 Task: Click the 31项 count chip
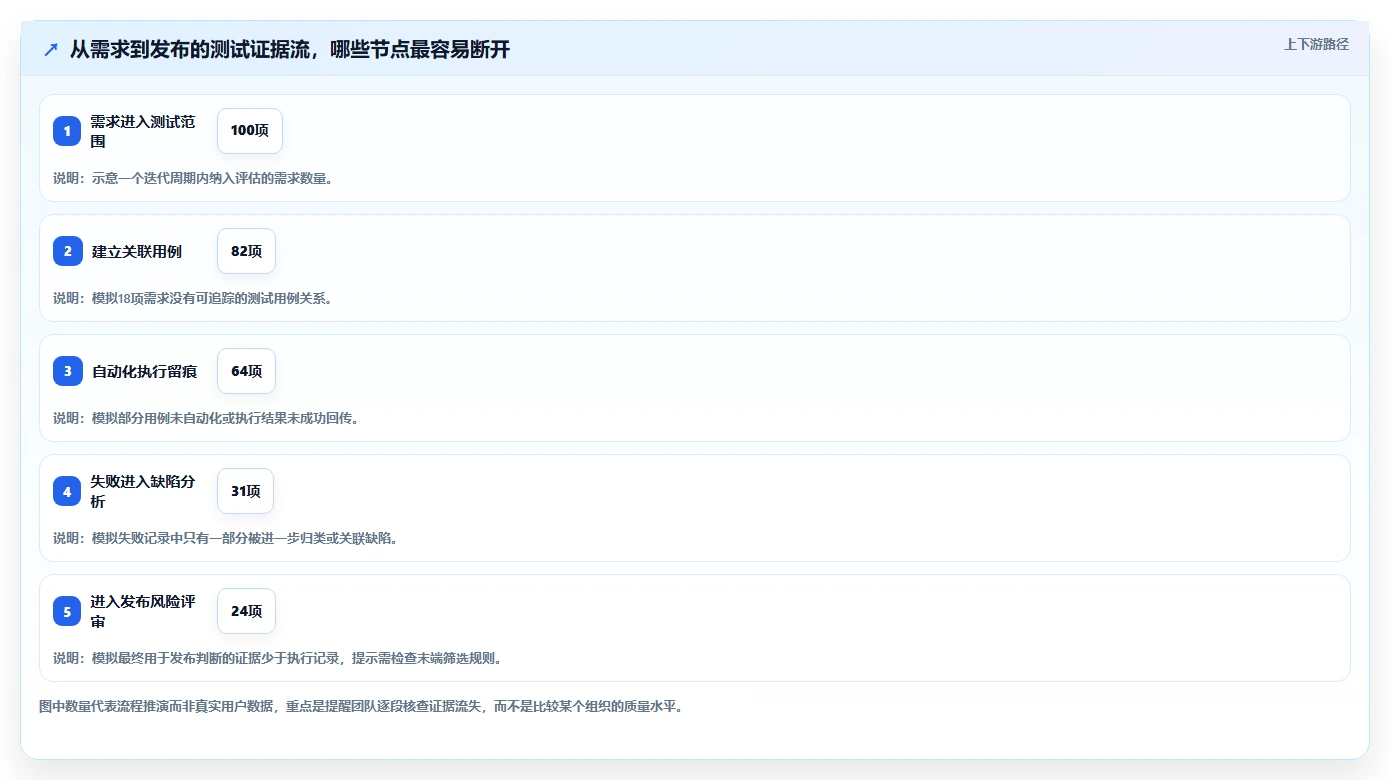[x=245, y=491]
